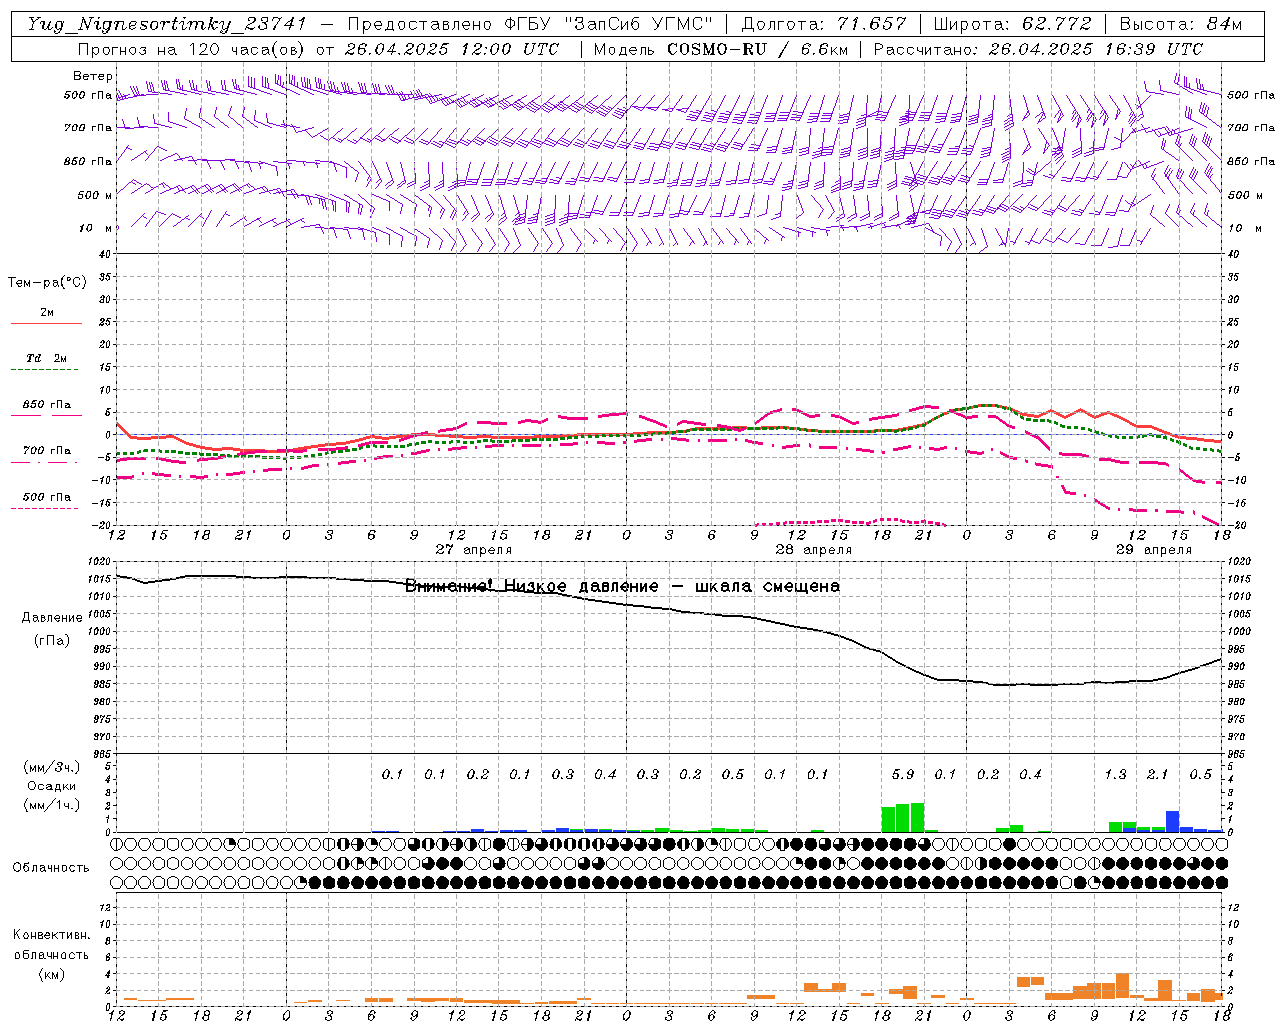This screenshot has height=1024, width=1280.
Task: Click the 500 м wind level label on the left
Action: (95, 195)
